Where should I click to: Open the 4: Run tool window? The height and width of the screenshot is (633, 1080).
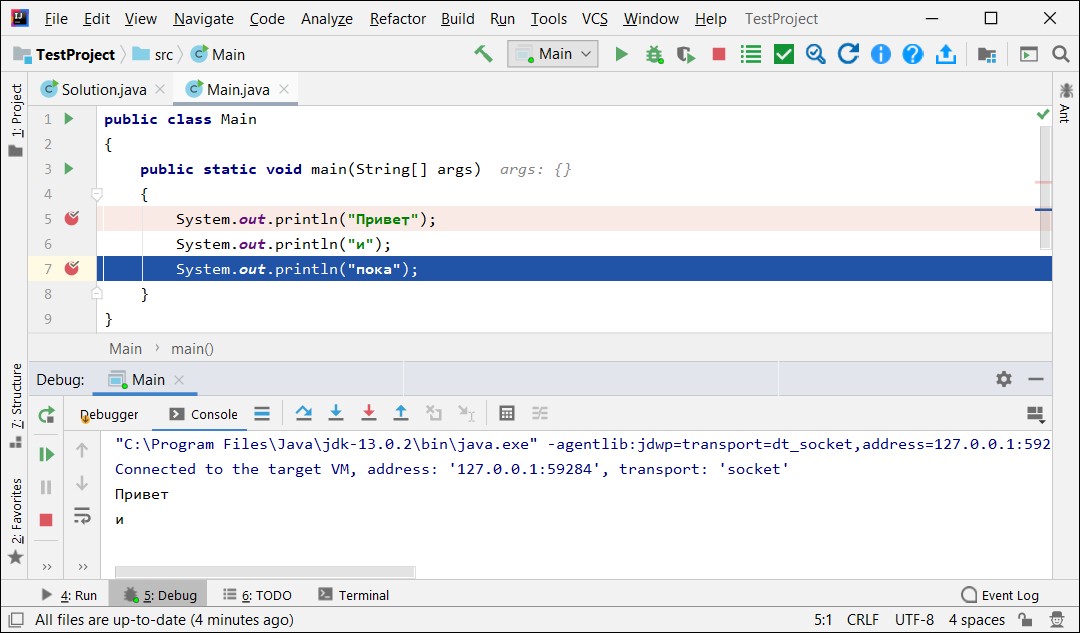69,595
